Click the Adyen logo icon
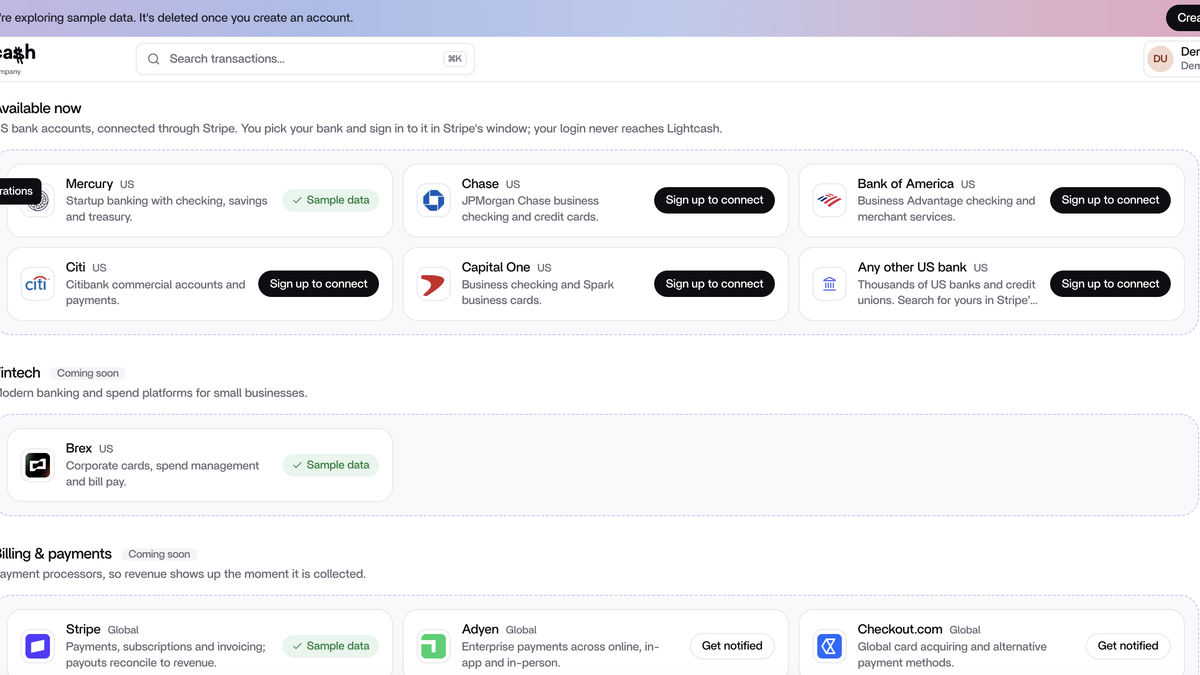The width and height of the screenshot is (1200, 675). coord(434,646)
